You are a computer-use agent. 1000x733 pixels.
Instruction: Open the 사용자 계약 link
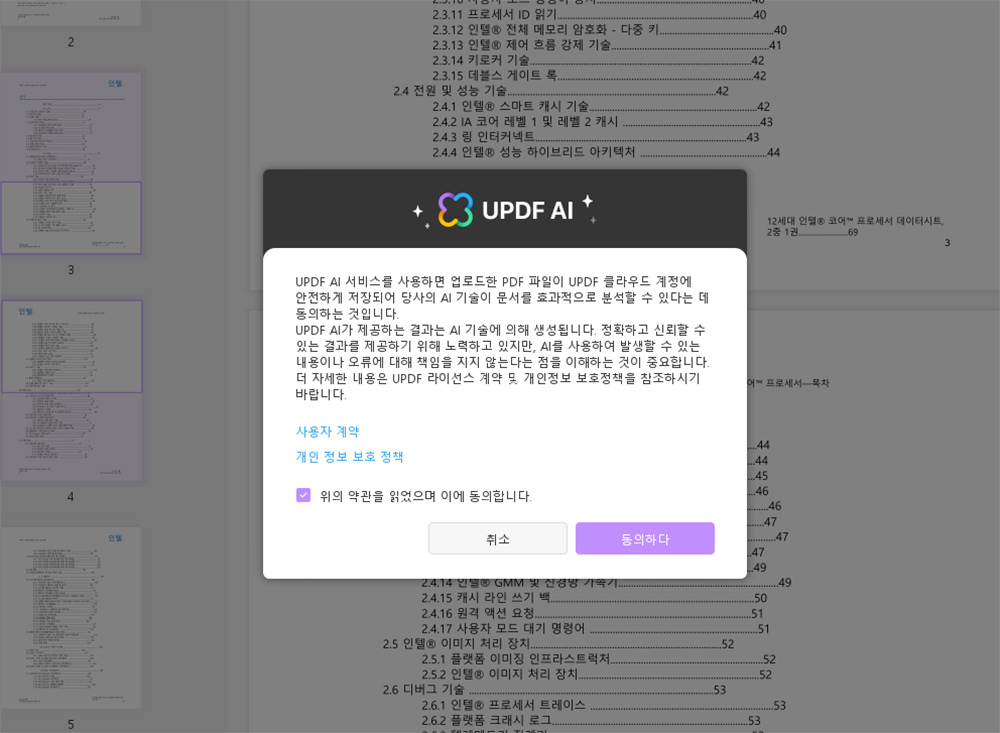pyautogui.click(x=327, y=431)
